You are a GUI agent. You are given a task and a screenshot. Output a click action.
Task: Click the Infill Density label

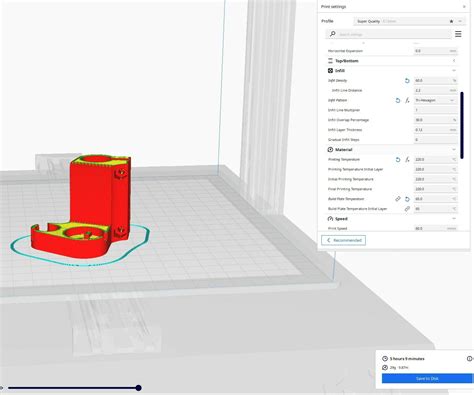(337, 81)
